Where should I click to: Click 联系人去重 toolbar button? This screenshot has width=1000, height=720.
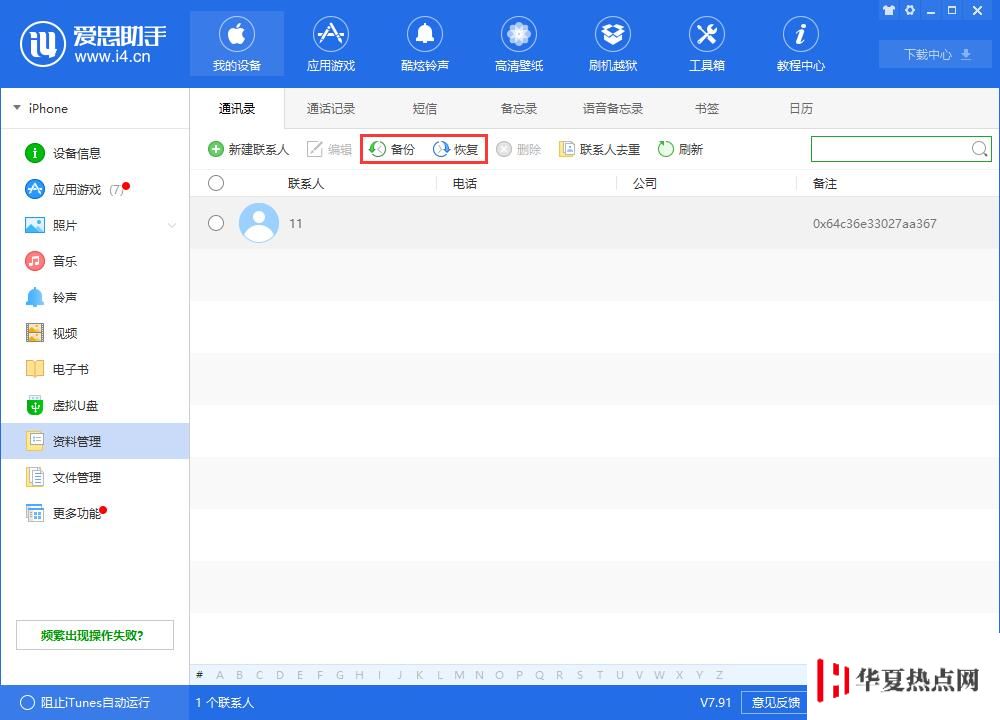click(599, 149)
